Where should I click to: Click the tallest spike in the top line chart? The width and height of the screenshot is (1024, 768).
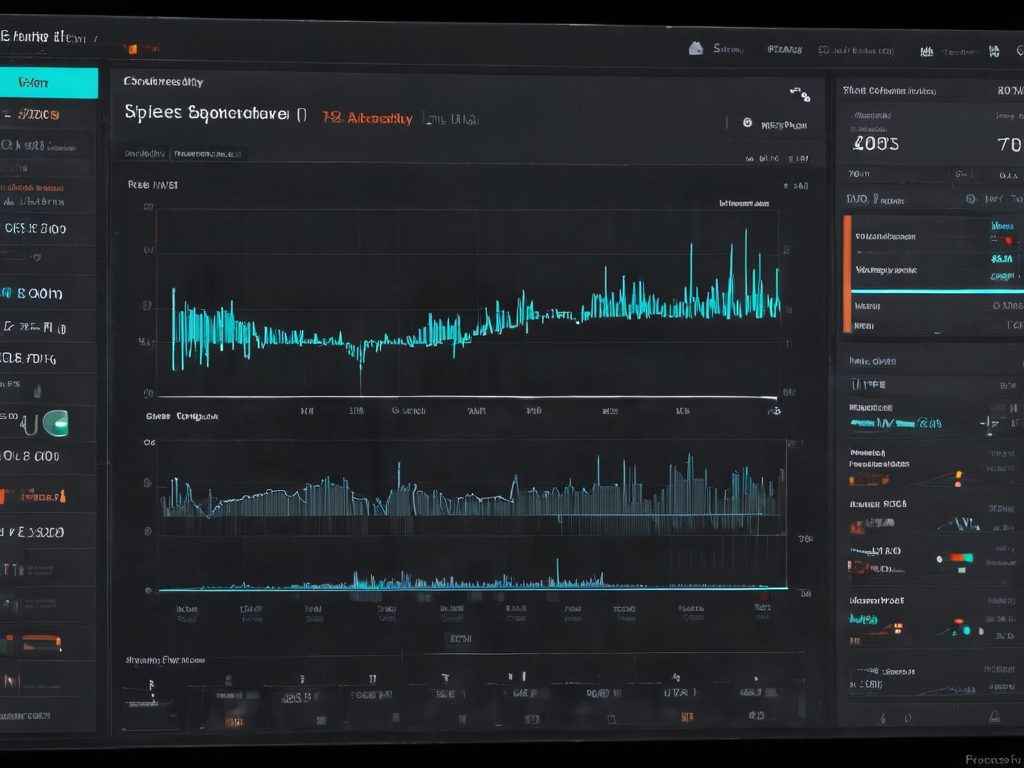click(x=746, y=273)
